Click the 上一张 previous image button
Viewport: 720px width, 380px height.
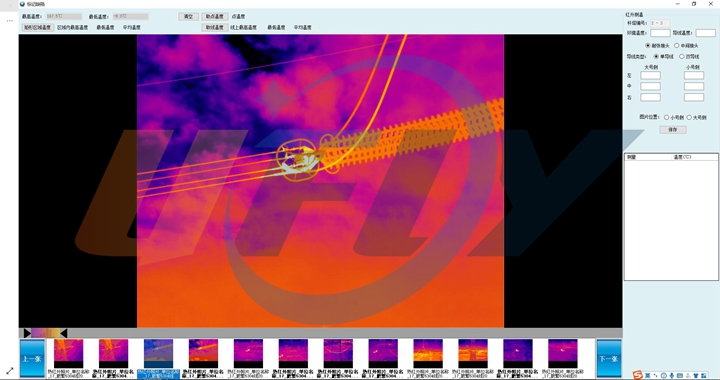click(x=32, y=358)
